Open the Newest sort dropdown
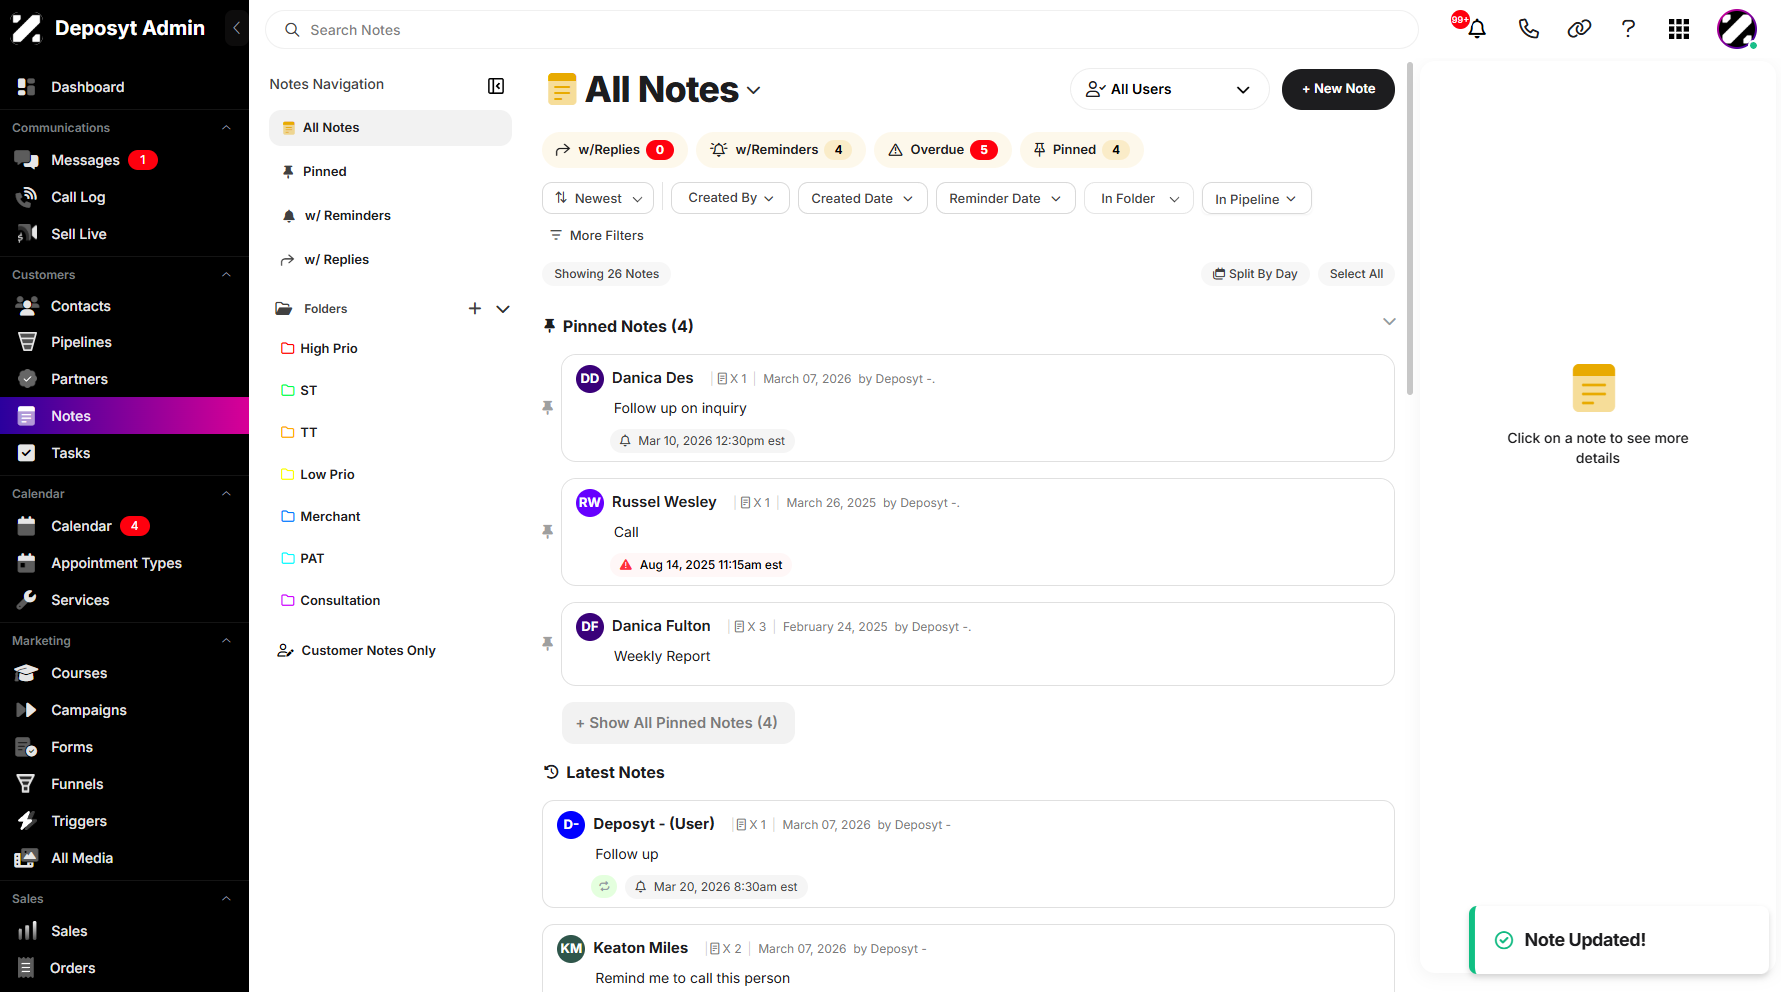 tap(598, 198)
